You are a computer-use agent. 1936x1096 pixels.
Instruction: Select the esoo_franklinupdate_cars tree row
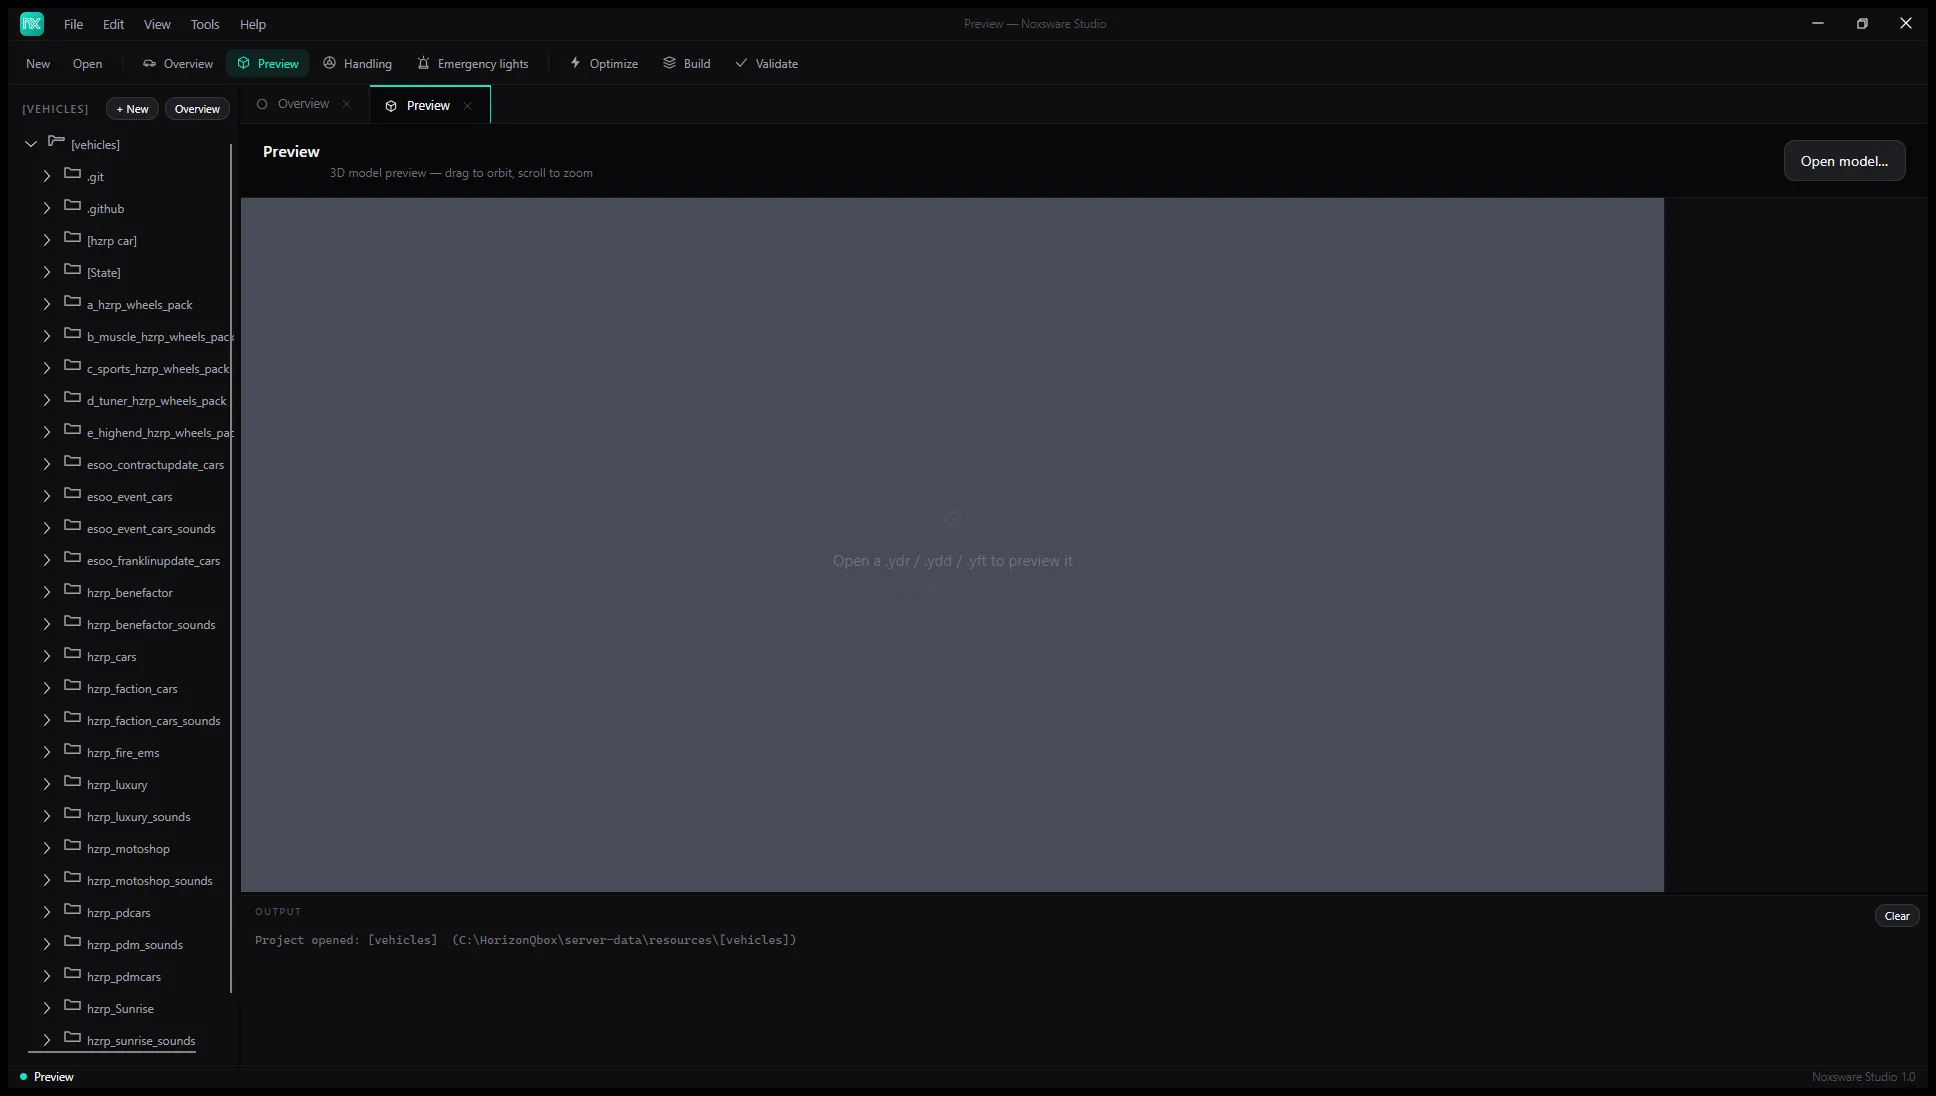130,560
